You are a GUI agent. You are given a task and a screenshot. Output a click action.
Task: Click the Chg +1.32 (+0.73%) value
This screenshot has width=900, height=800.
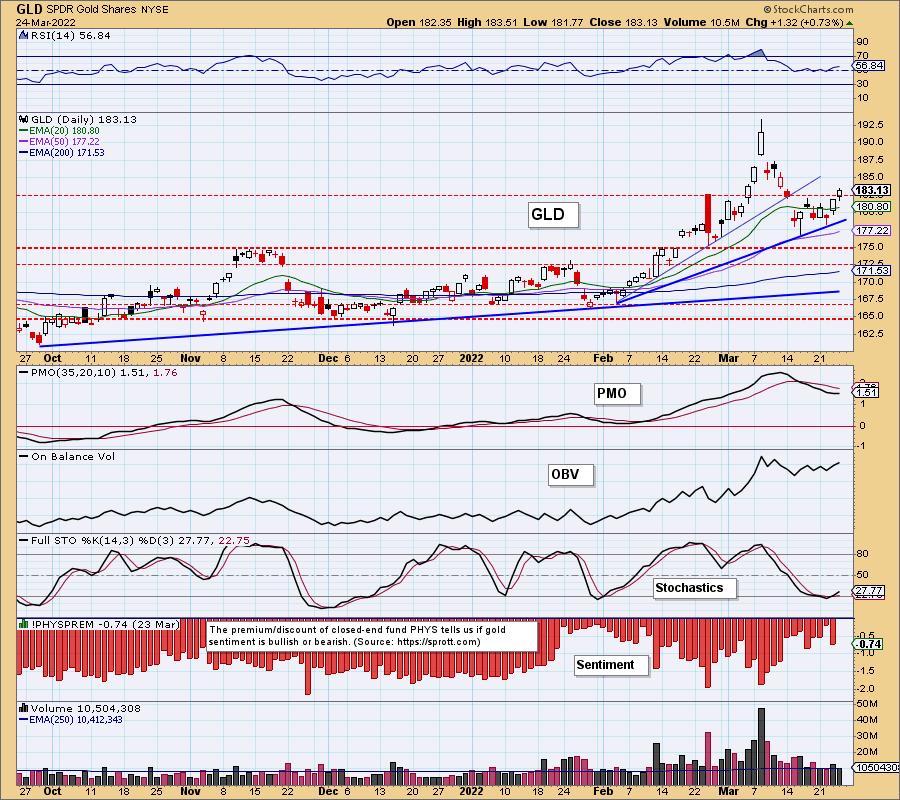(794, 22)
